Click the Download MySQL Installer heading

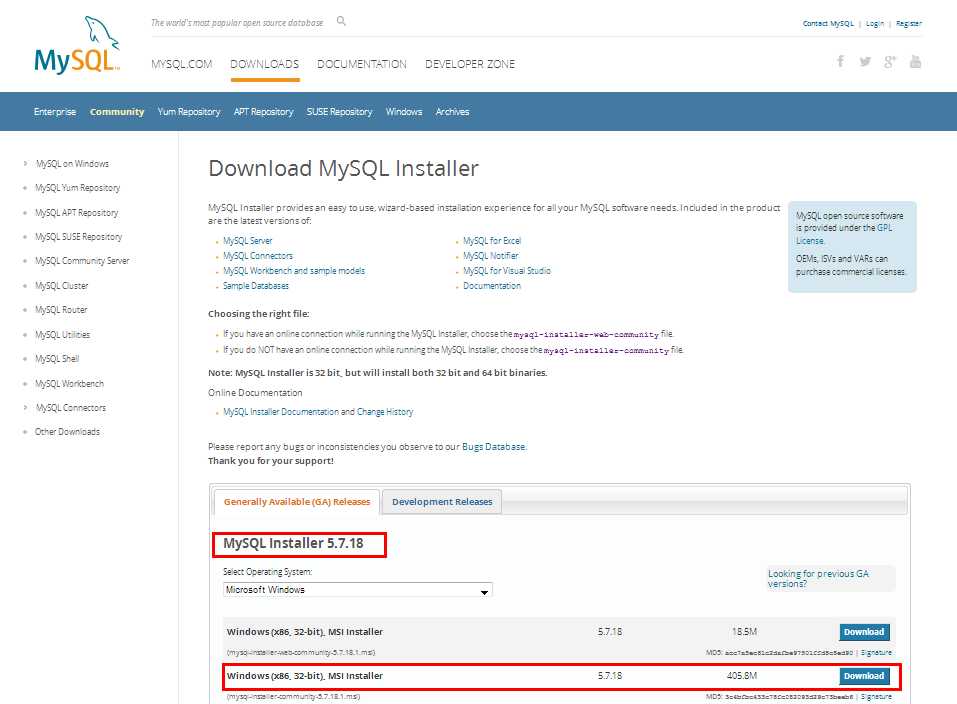coord(344,168)
